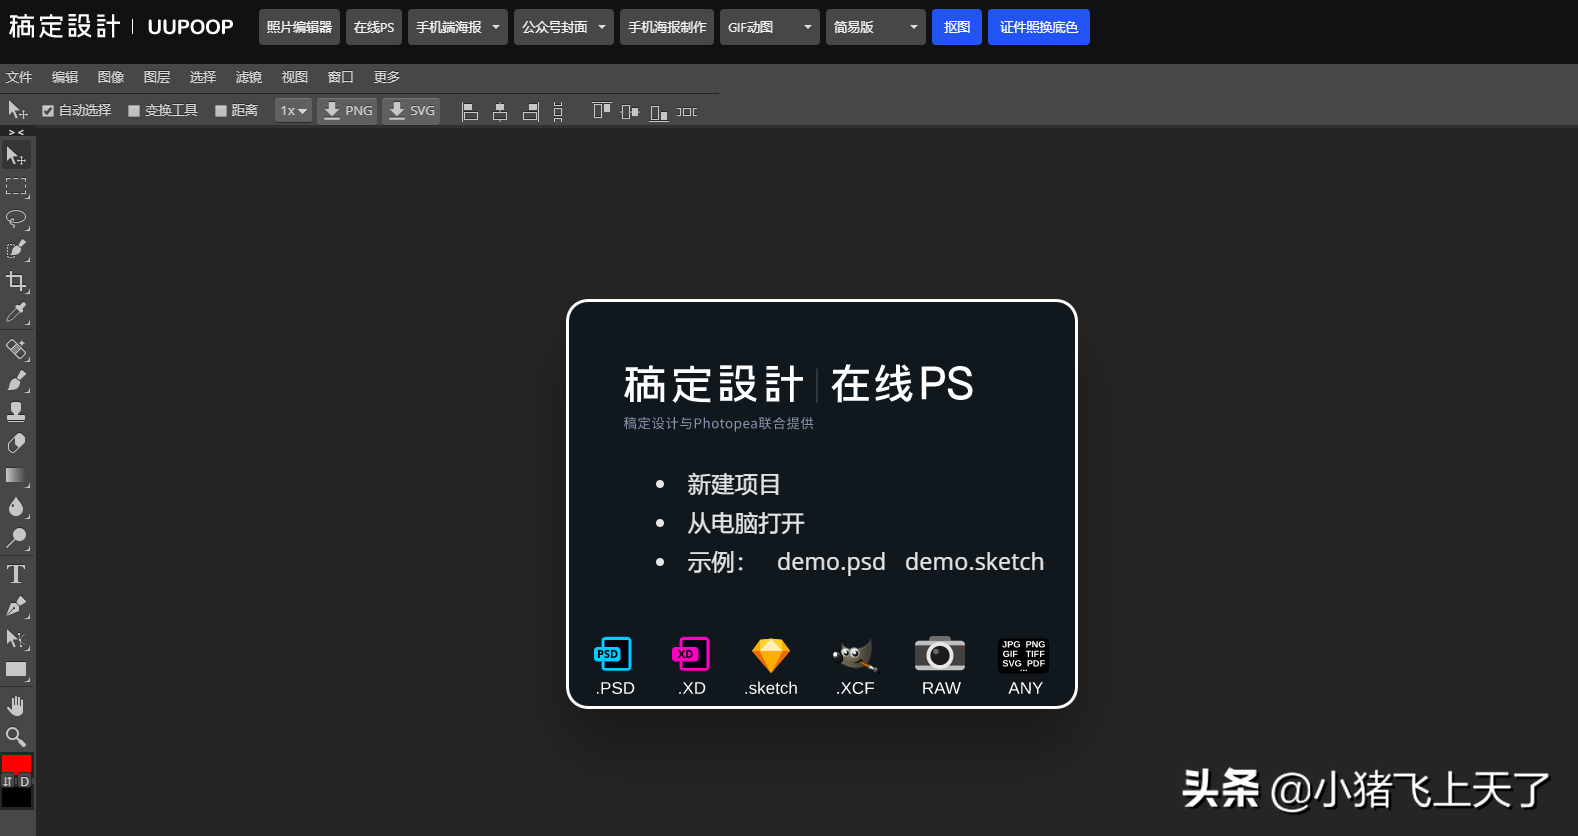
Task: Click 从电脑打开 on welcome panel
Action: [746, 524]
